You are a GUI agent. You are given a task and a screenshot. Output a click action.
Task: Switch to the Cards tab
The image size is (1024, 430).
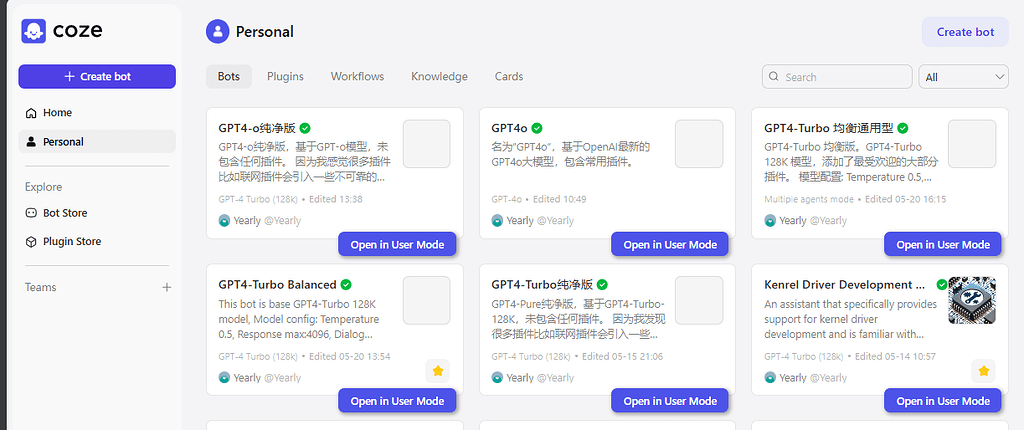click(x=509, y=76)
